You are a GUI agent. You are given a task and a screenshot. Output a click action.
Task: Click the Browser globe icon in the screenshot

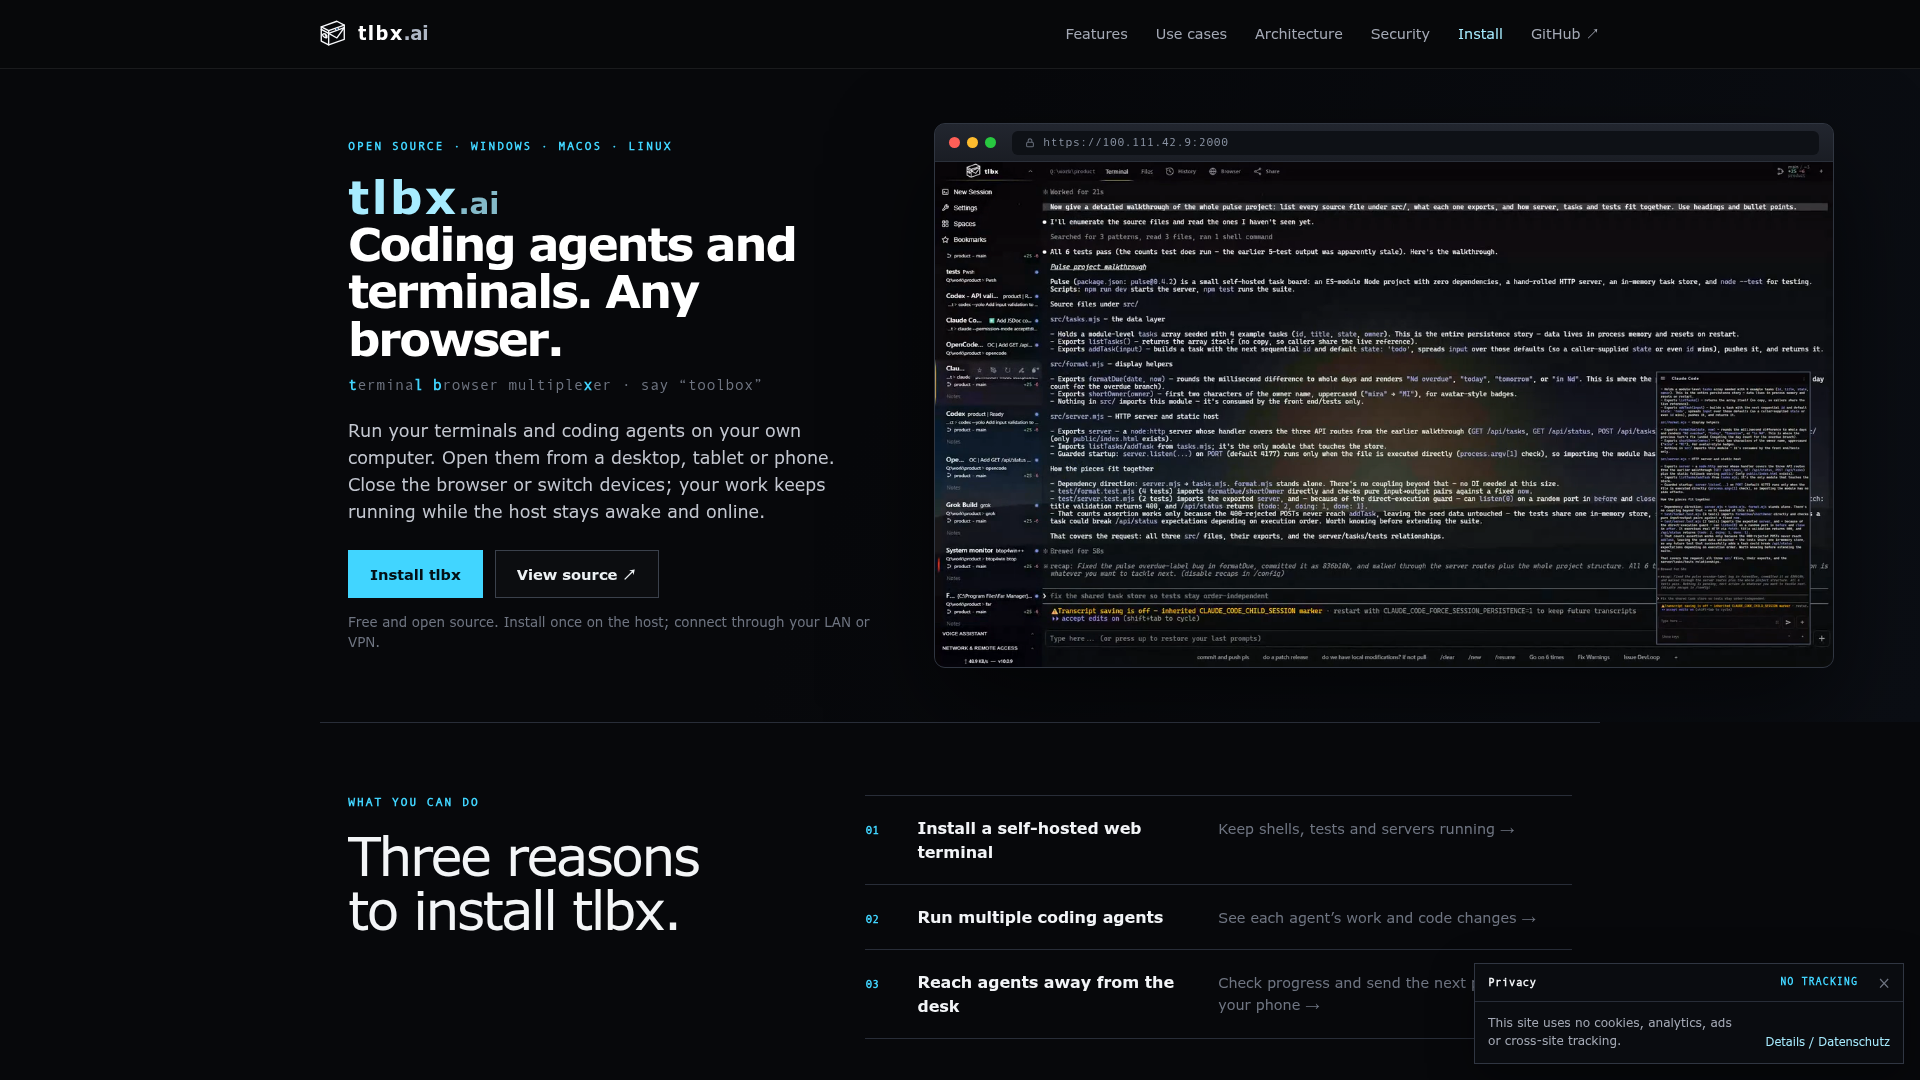click(x=1213, y=172)
